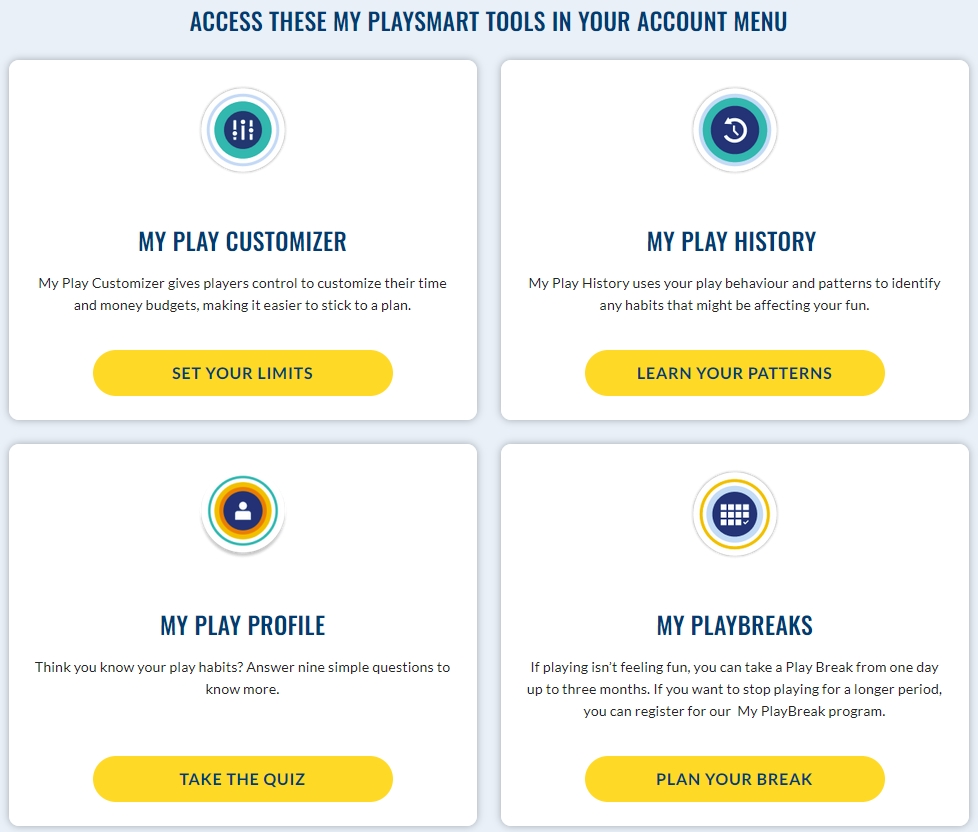Click the Play Break description paragraph

[x=734, y=688]
